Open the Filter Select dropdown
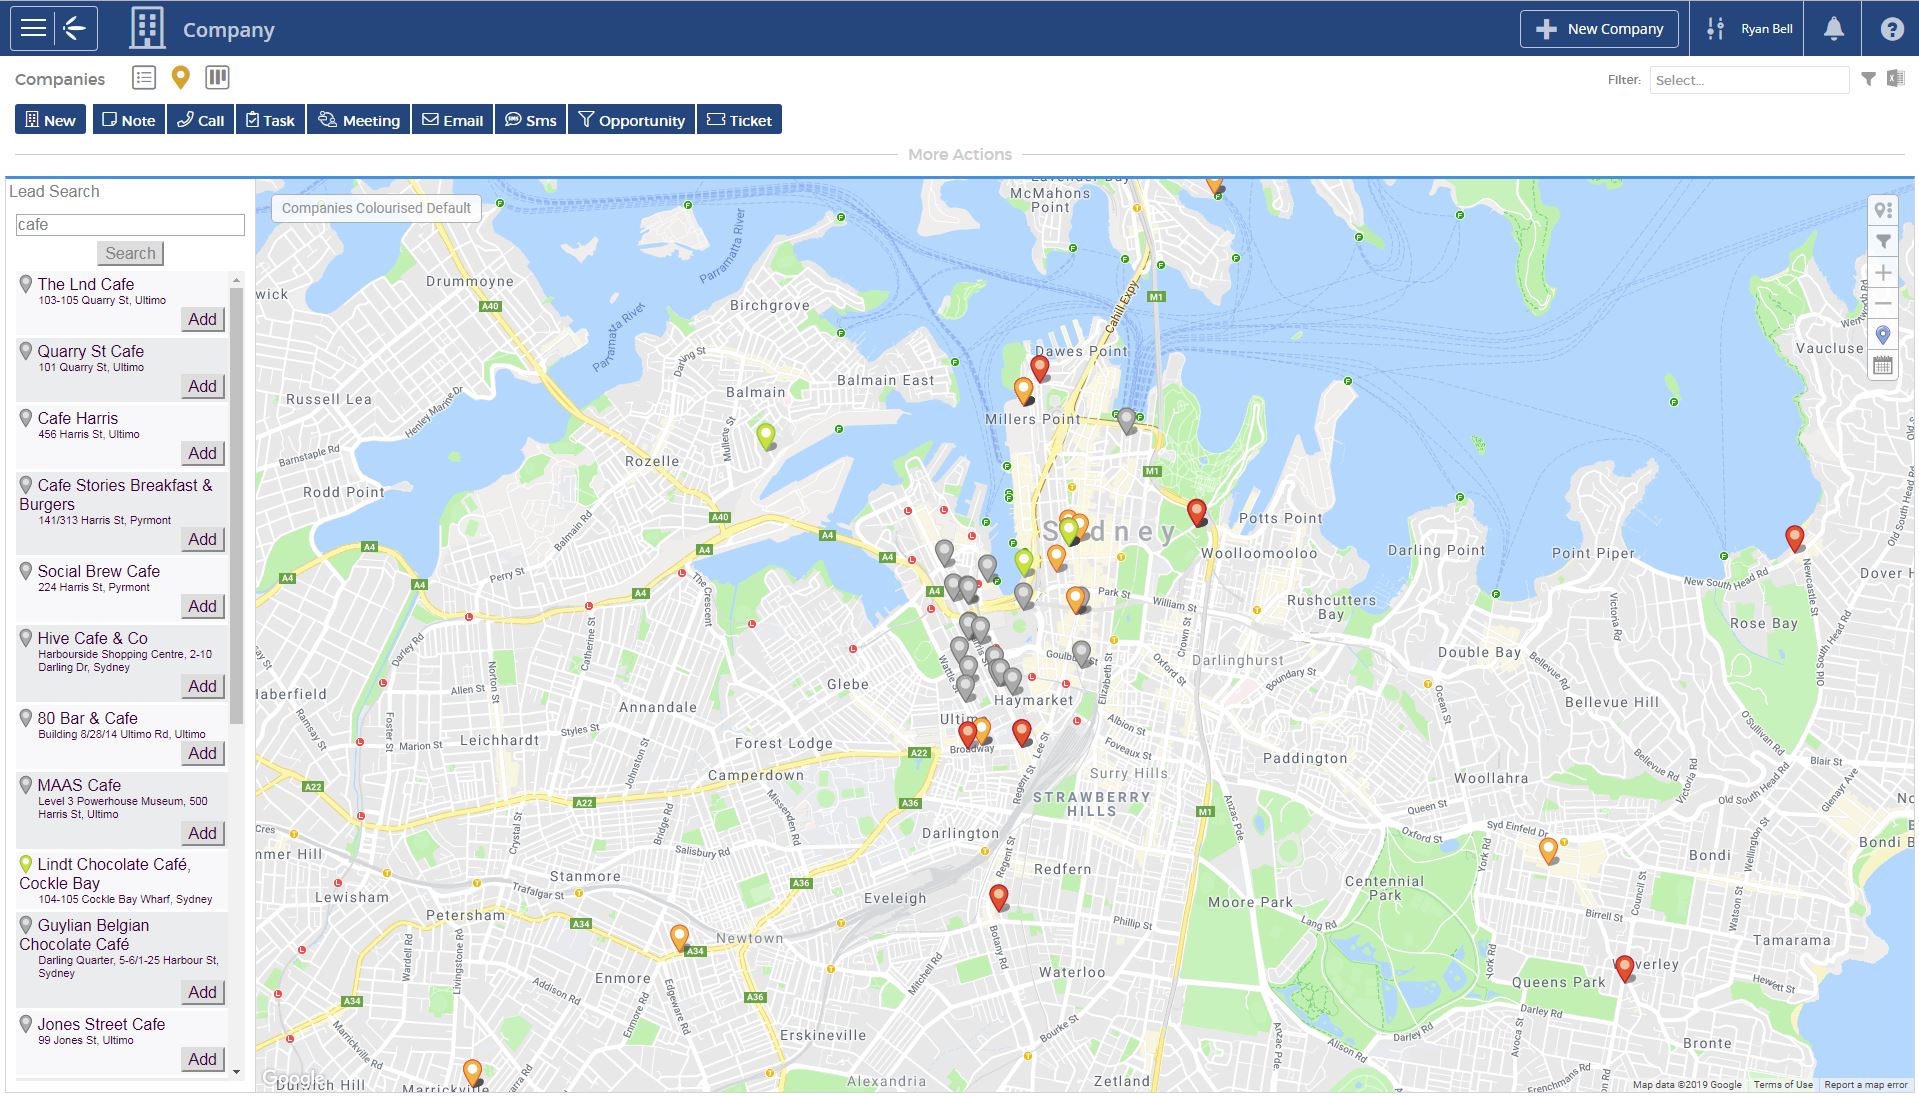 coord(1749,80)
